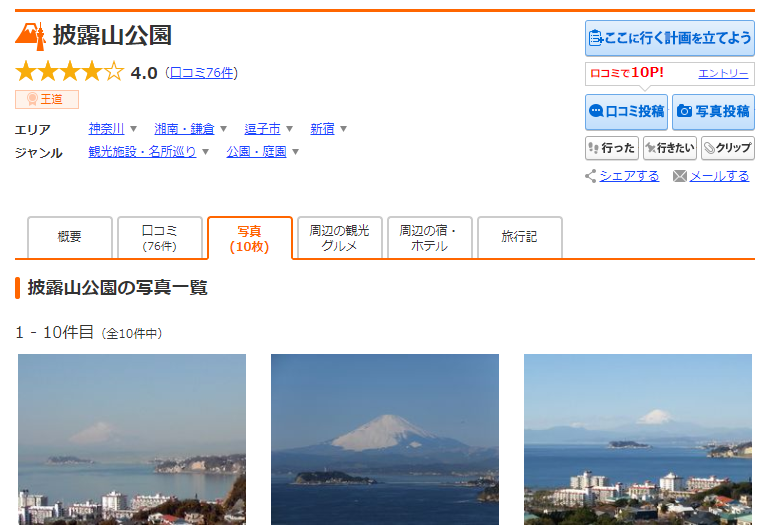The height and width of the screenshot is (531, 768).
Task: Open the 新宿 area dropdown arrow
Action: (x=343, y=129)
